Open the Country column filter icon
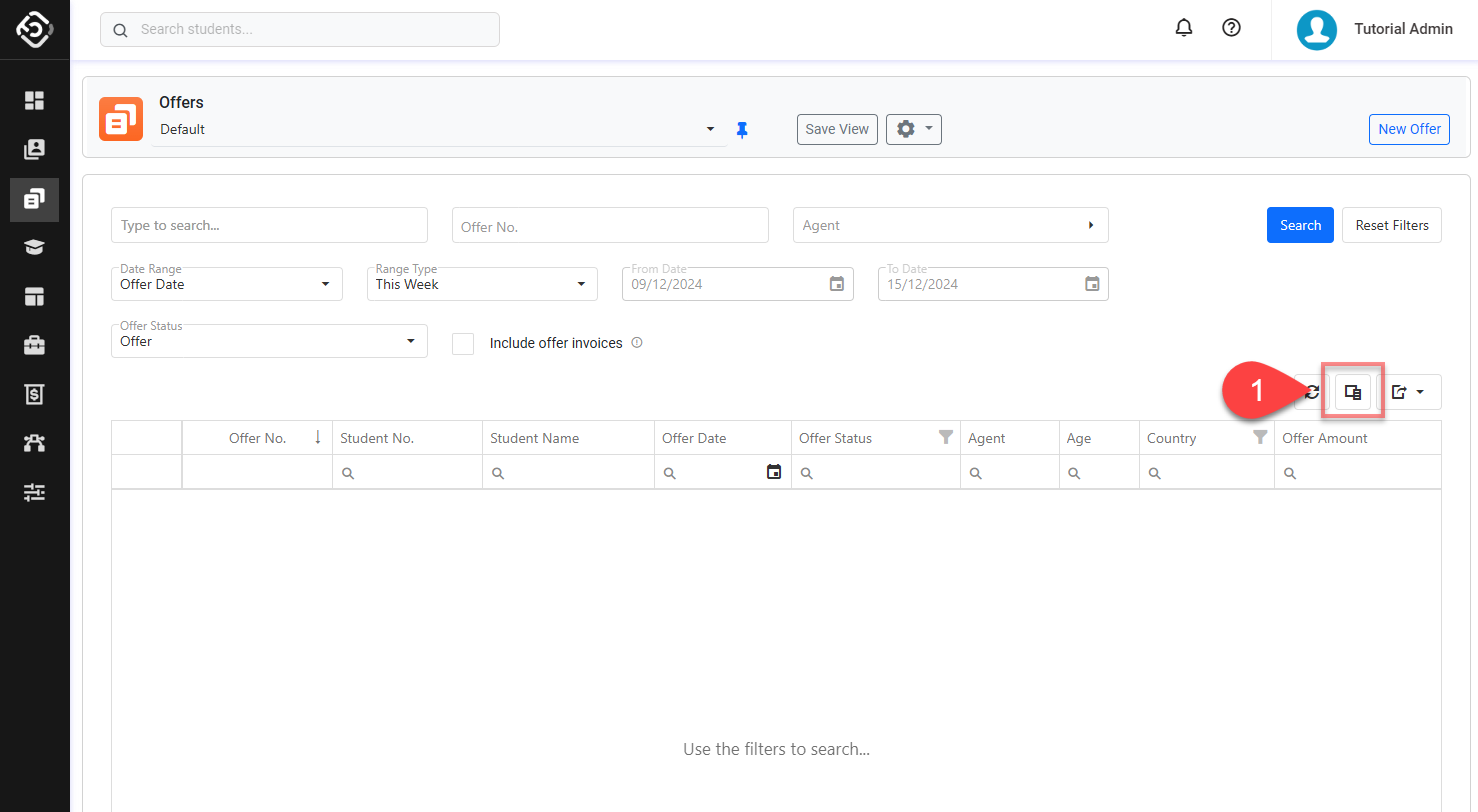 click(1260, 437)
